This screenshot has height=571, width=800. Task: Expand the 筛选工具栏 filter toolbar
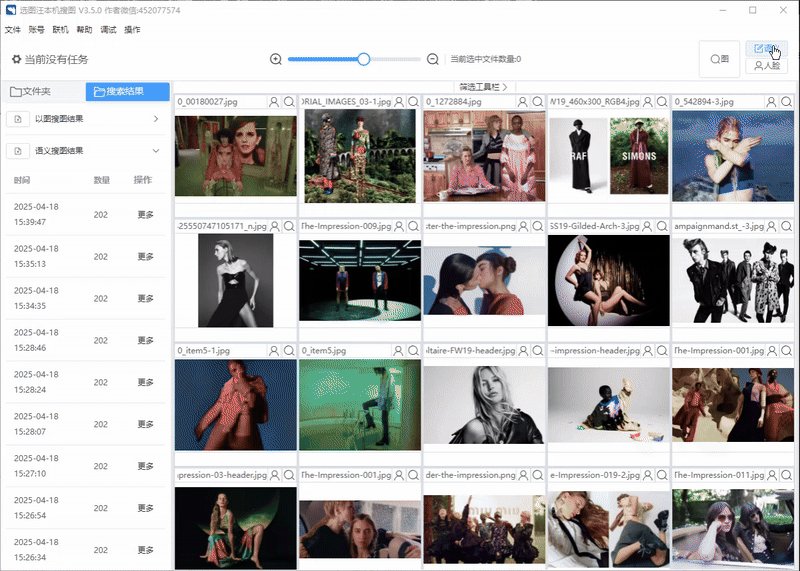(x=484, y=87)
